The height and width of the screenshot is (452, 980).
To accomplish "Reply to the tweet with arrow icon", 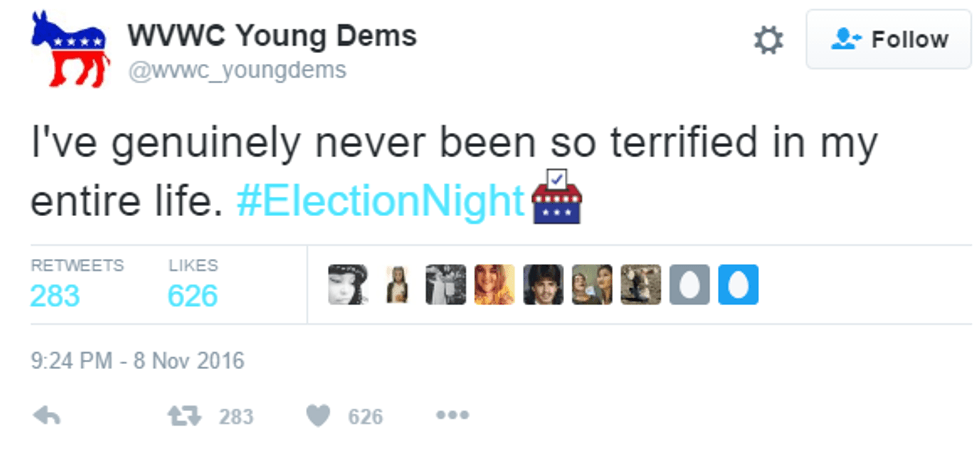I will coord(47,416).
